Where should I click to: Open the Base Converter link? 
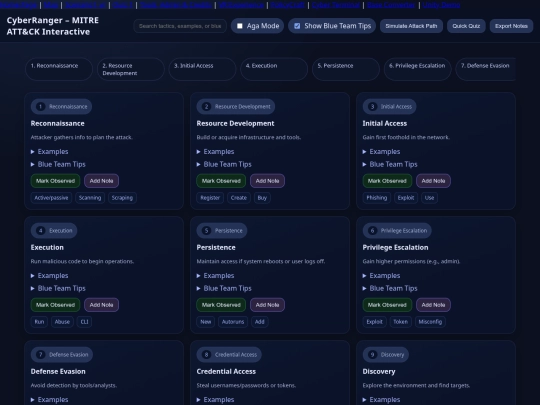(391, 5)
